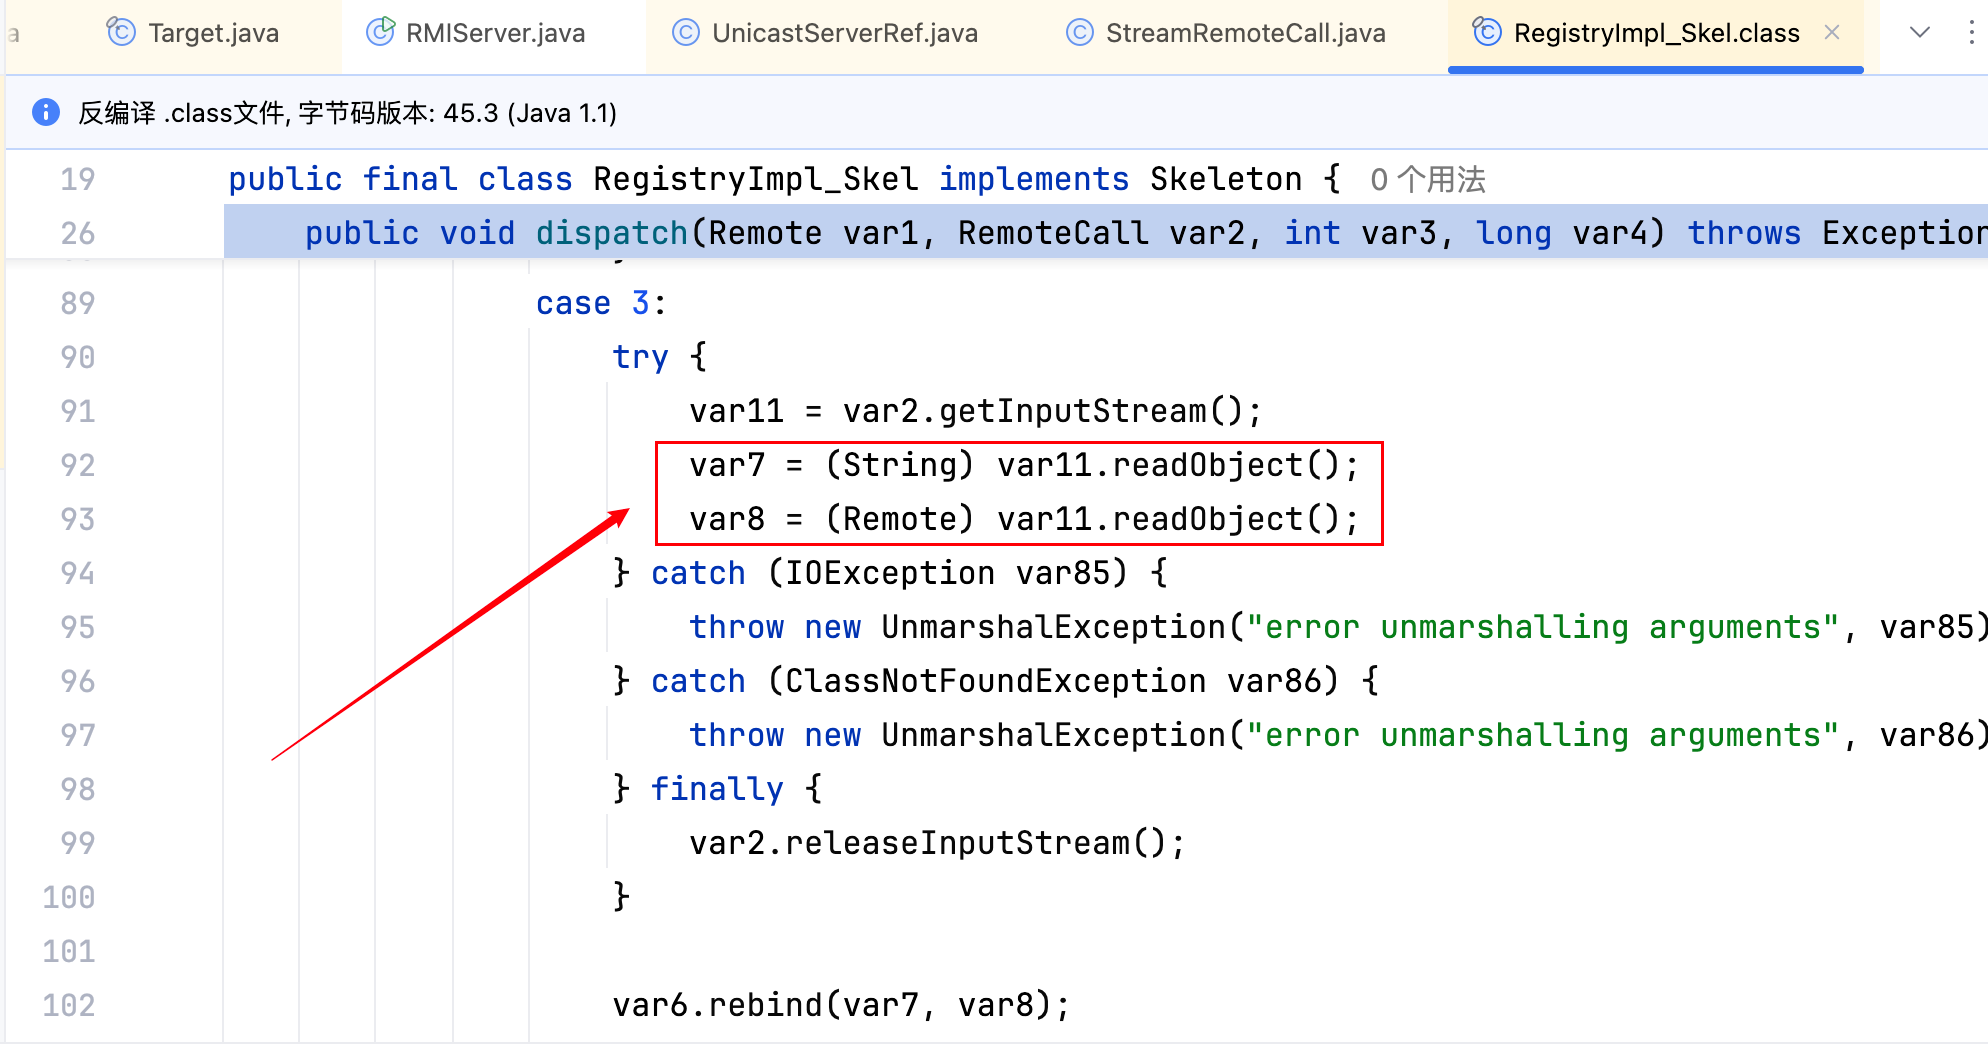The width and height of the screenshot is (1988, 1044).
Task: Click line number 102 in the gutter
Action: 69,1005
